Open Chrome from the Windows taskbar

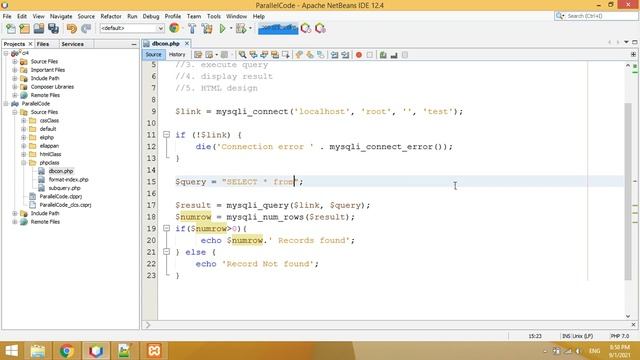point(67,351)
